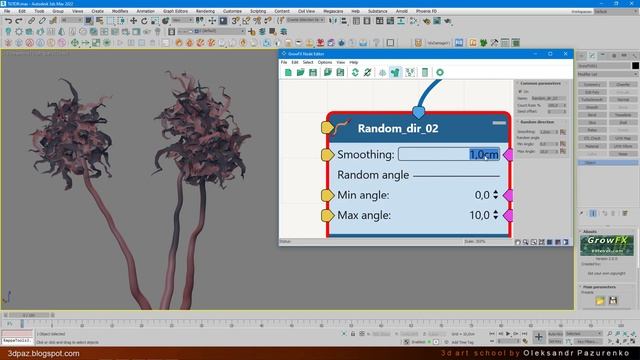Click the trash bin icon in Node Editor toolbar
The image size is (640, 360).
tap(425, 72)
